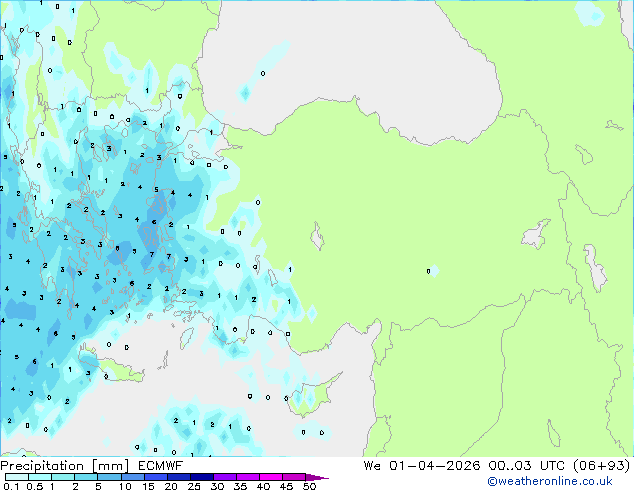Select legend swatch between 30 and 35
Image resolution: width=634 pixels, height=490 pixels.
click(x=225, y=477)
